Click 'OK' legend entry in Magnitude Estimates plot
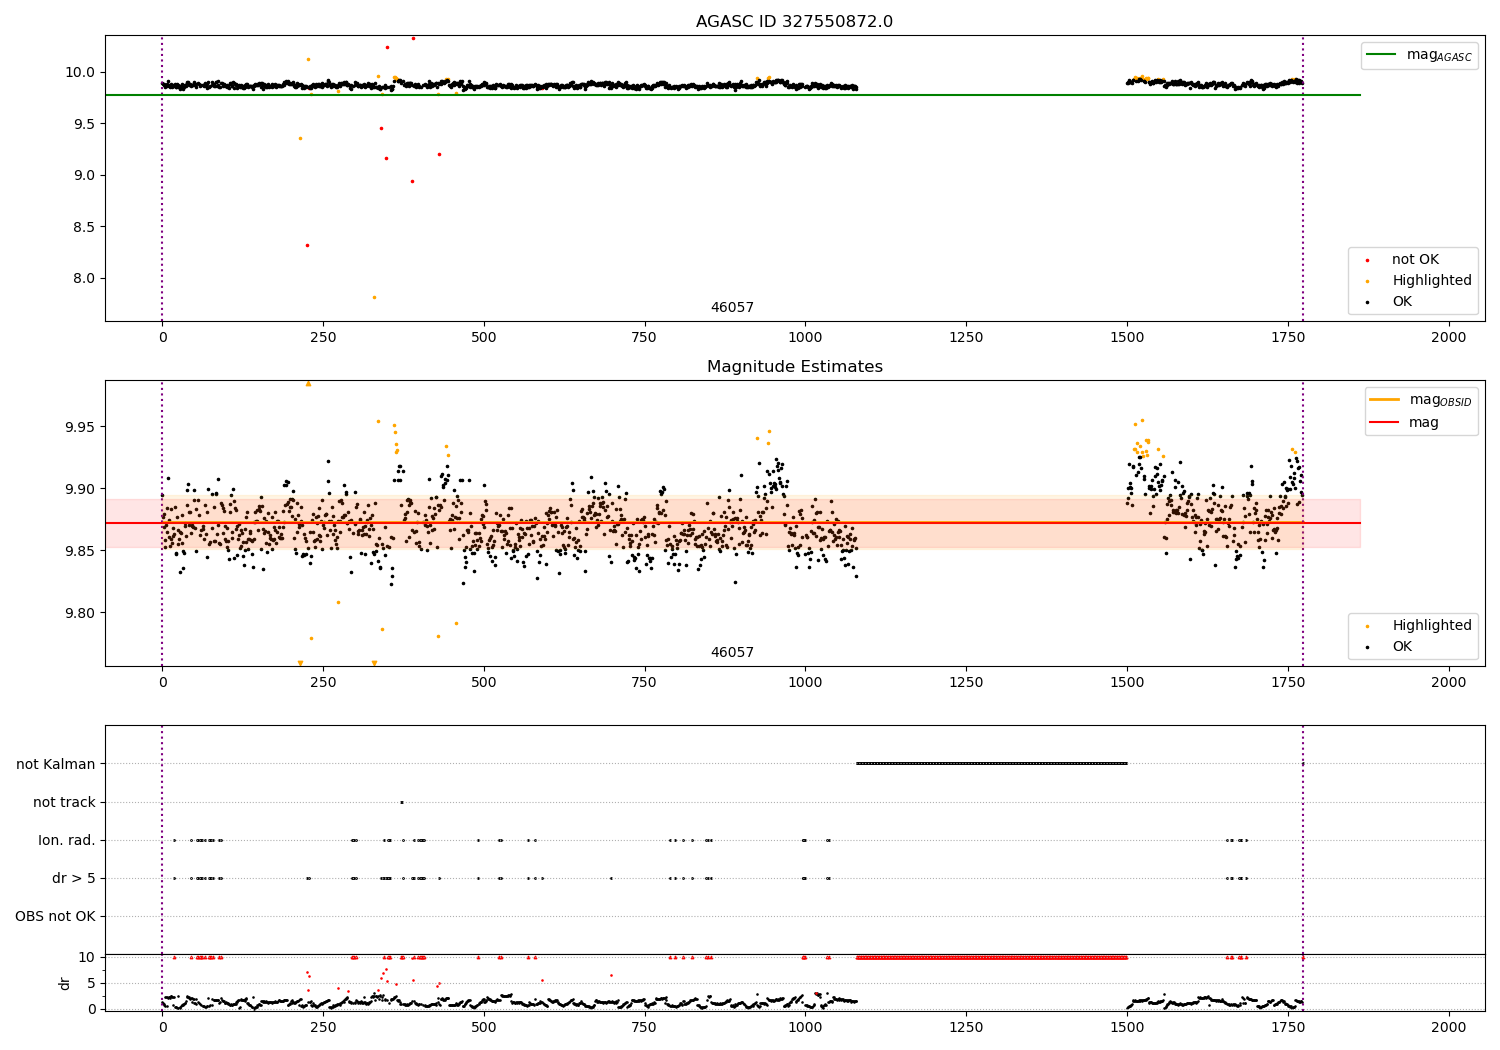 (1402, 647)
